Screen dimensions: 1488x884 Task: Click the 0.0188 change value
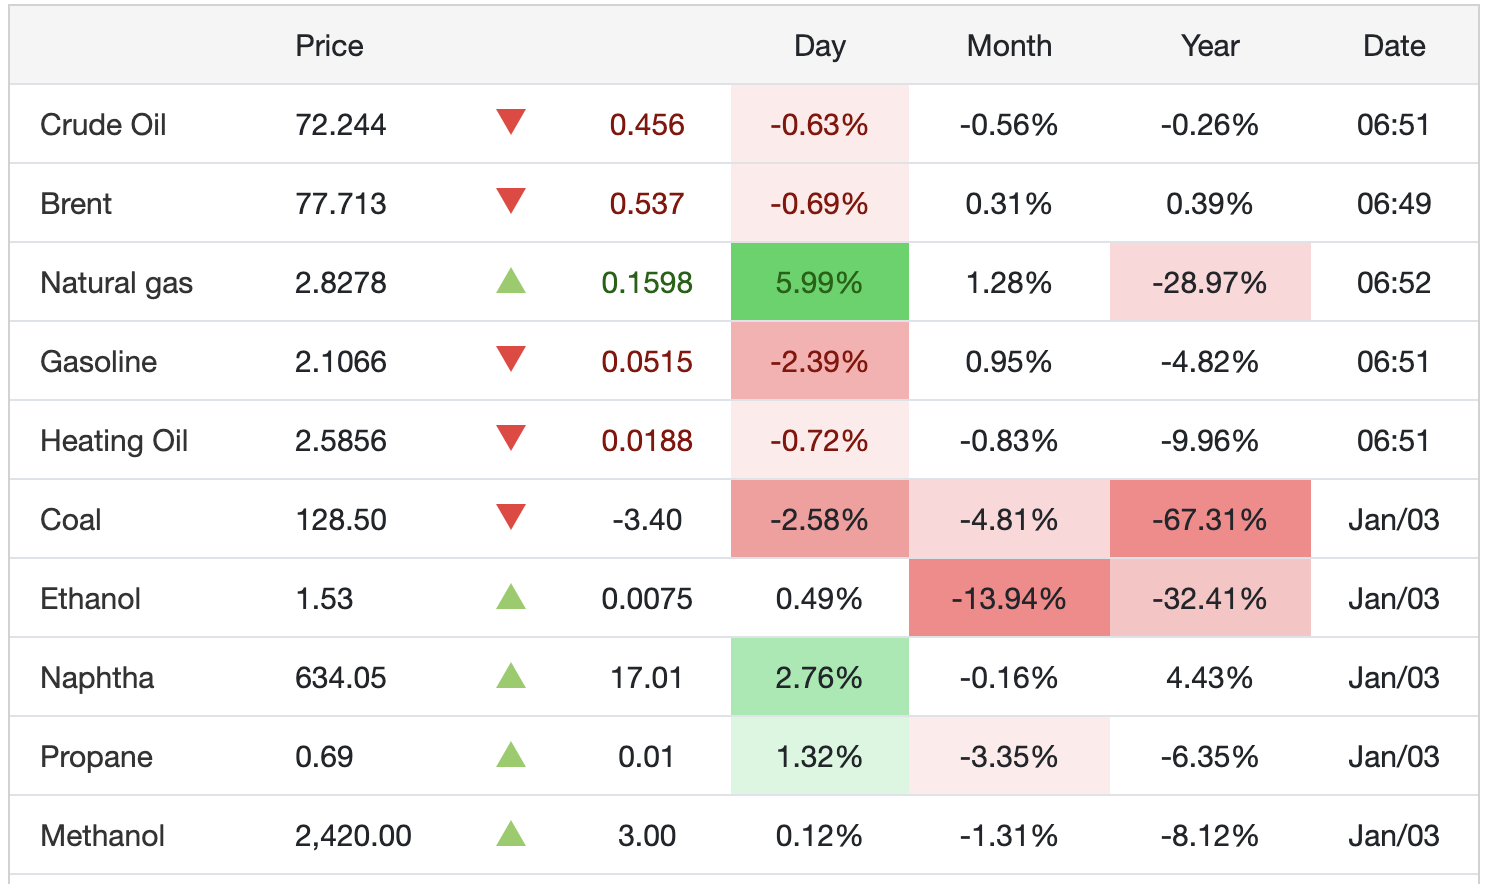[x=647, y=441]
